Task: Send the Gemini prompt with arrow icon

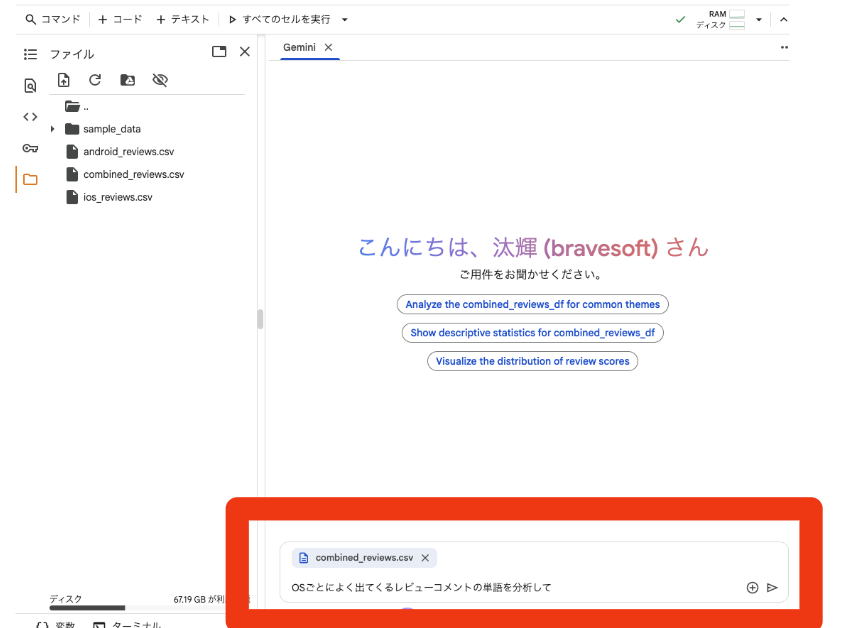Action: pos(772,587)
